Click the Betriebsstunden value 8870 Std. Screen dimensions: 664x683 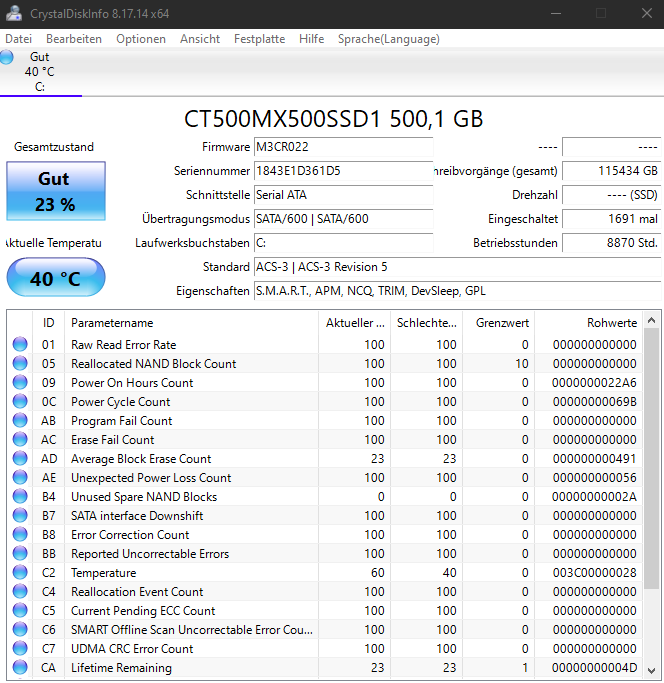tap(612, 243)
